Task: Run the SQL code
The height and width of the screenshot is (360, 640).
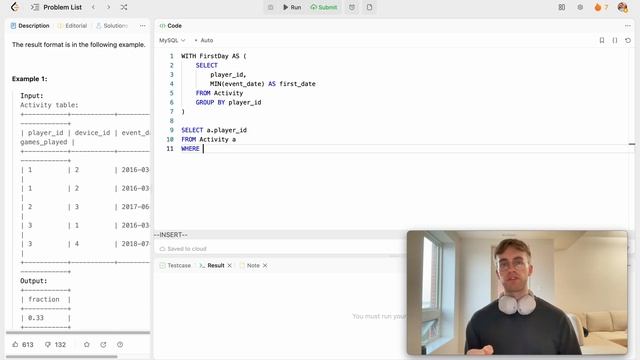Action: pos(292,7)
